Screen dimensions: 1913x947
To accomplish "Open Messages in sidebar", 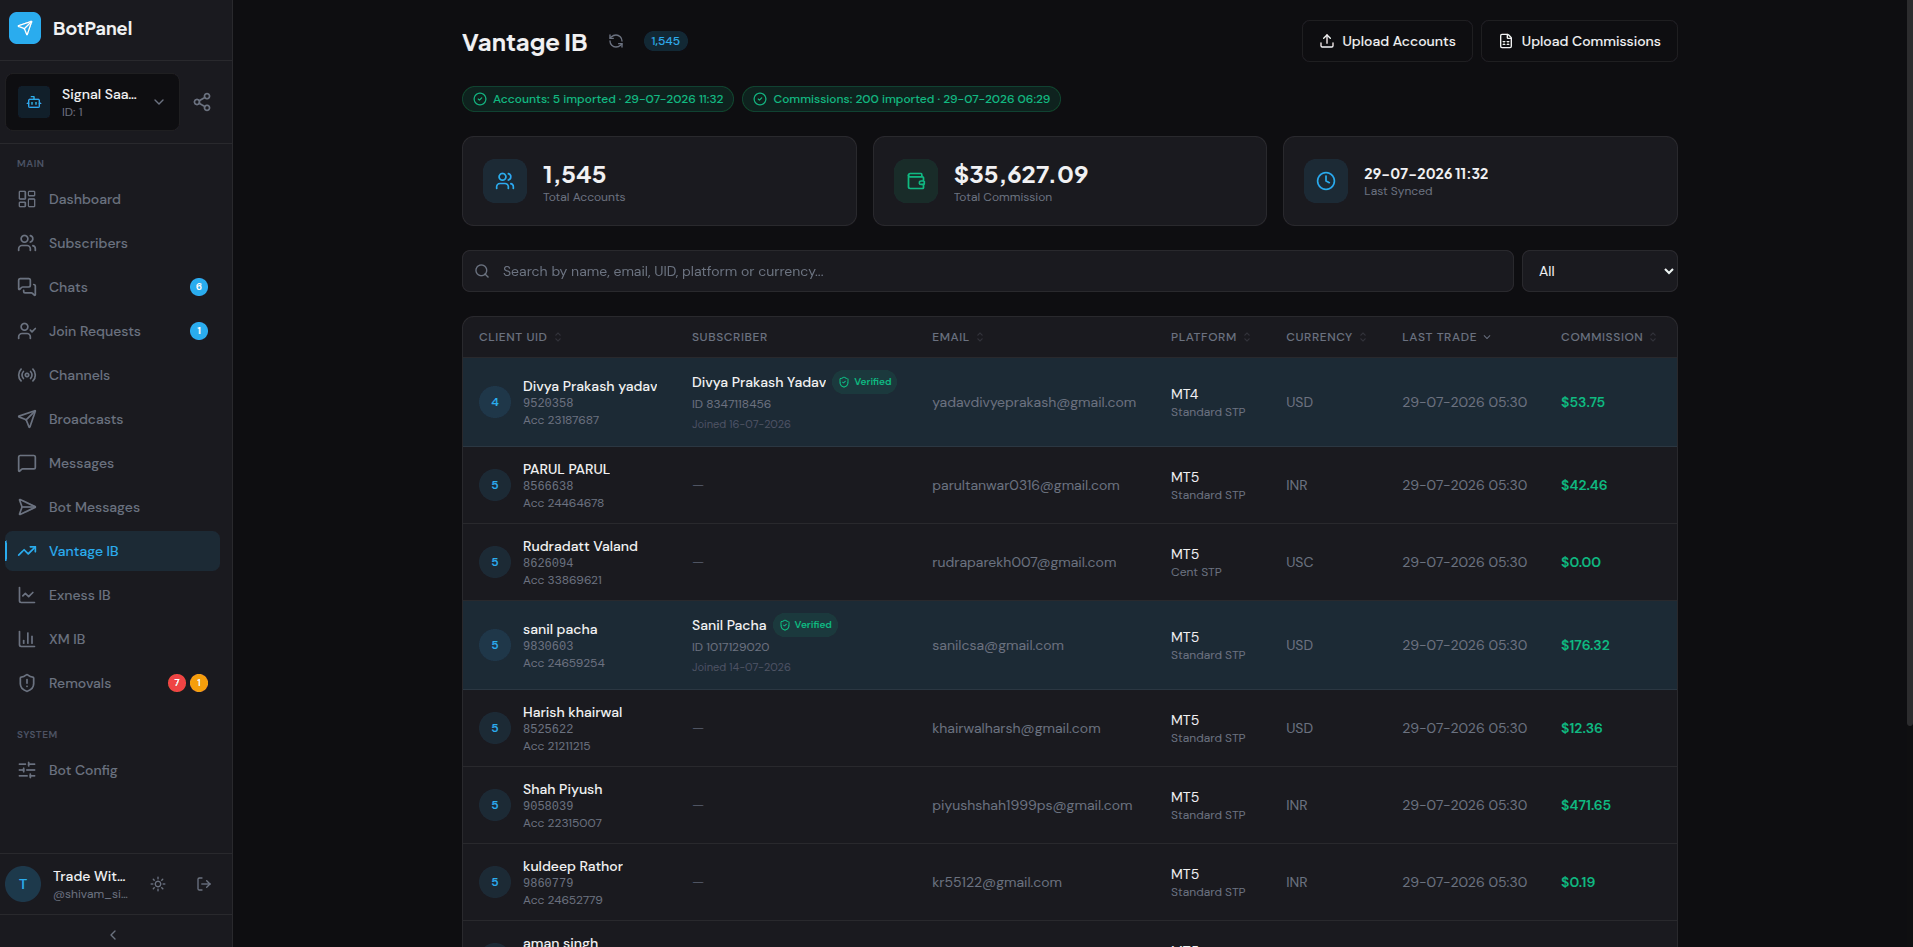I will click(x=112, y=463).
